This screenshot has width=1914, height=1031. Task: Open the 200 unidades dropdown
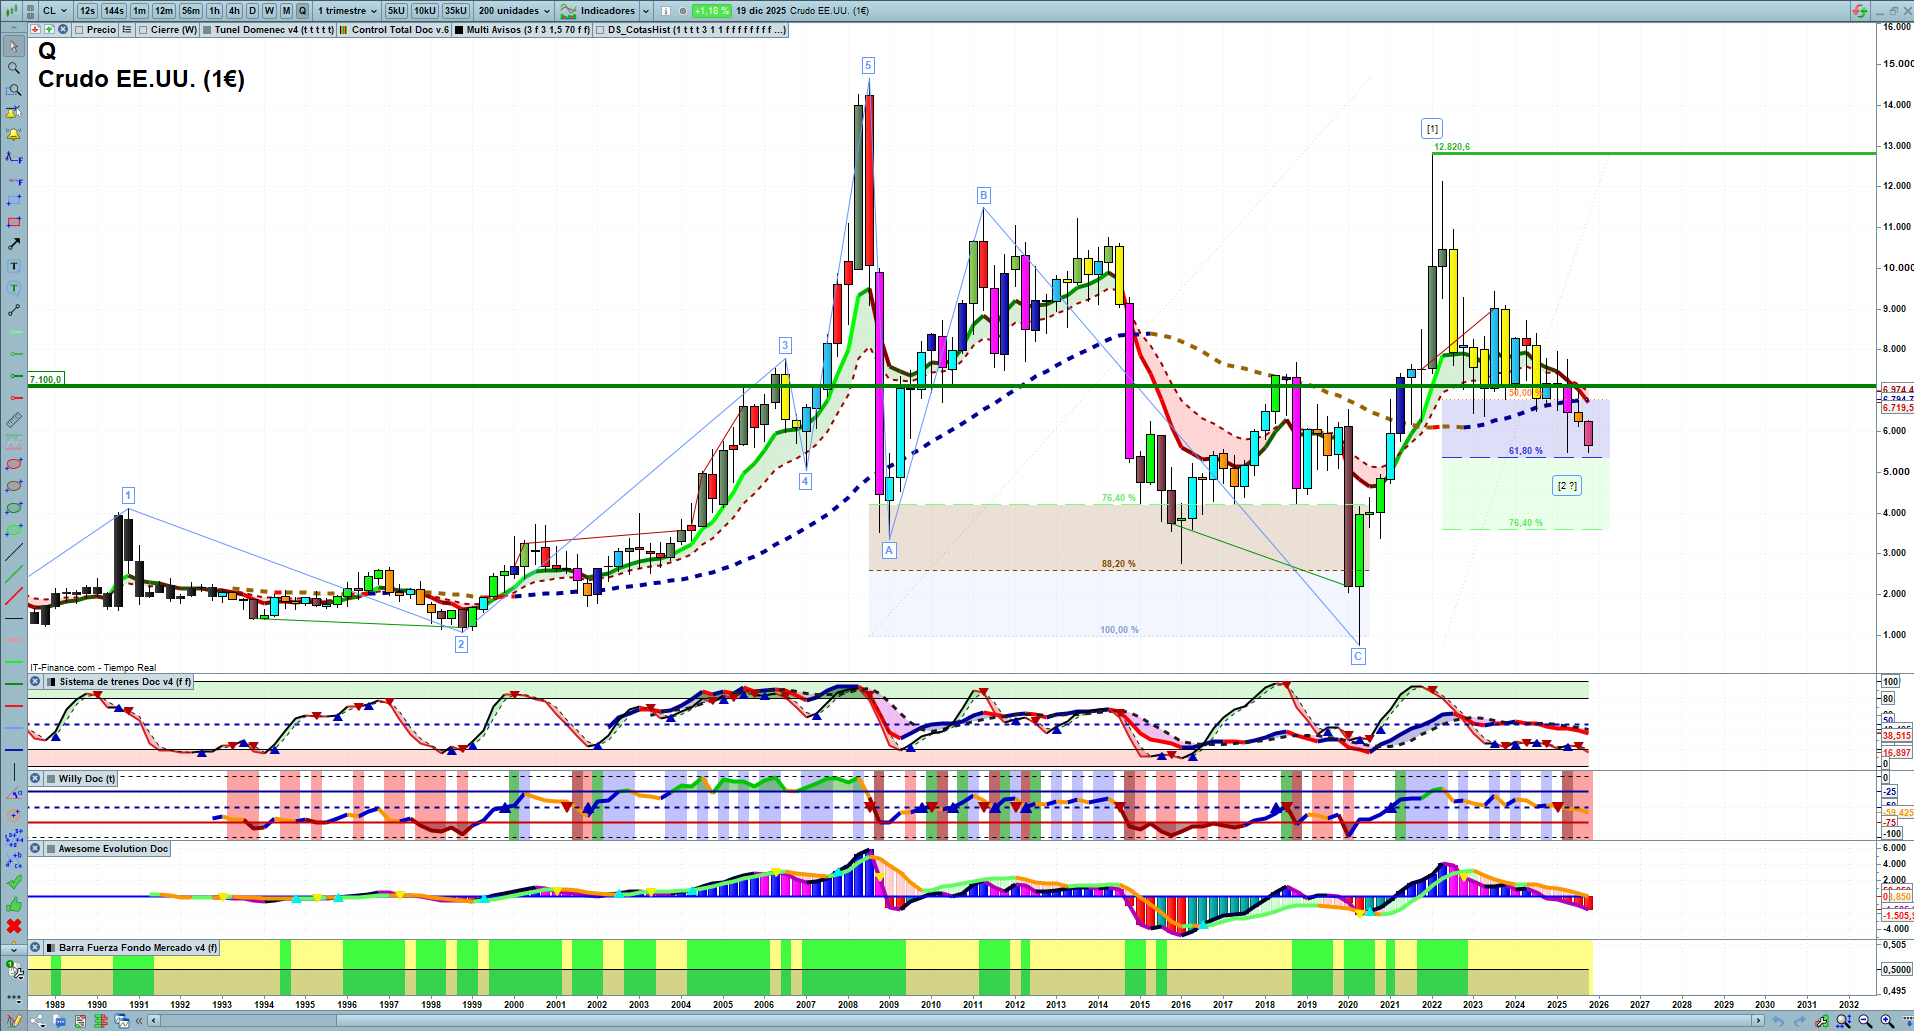[x=514, y=11]
